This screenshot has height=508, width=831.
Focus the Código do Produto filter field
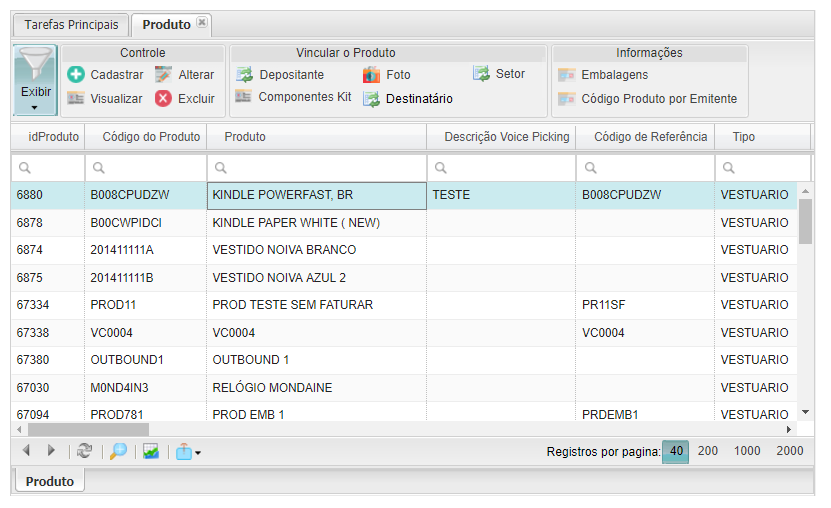(146, 168)
